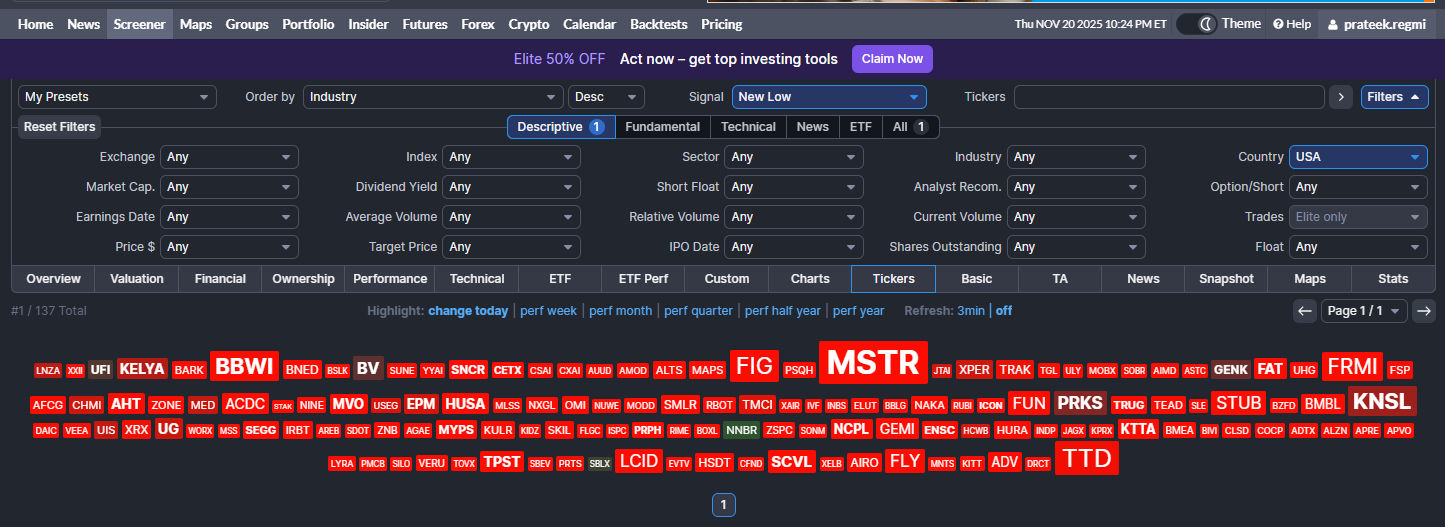Open the My Presets dropdown
Image resolution: width=1445 pixels, height=527 pixels.
coord(117,97)
